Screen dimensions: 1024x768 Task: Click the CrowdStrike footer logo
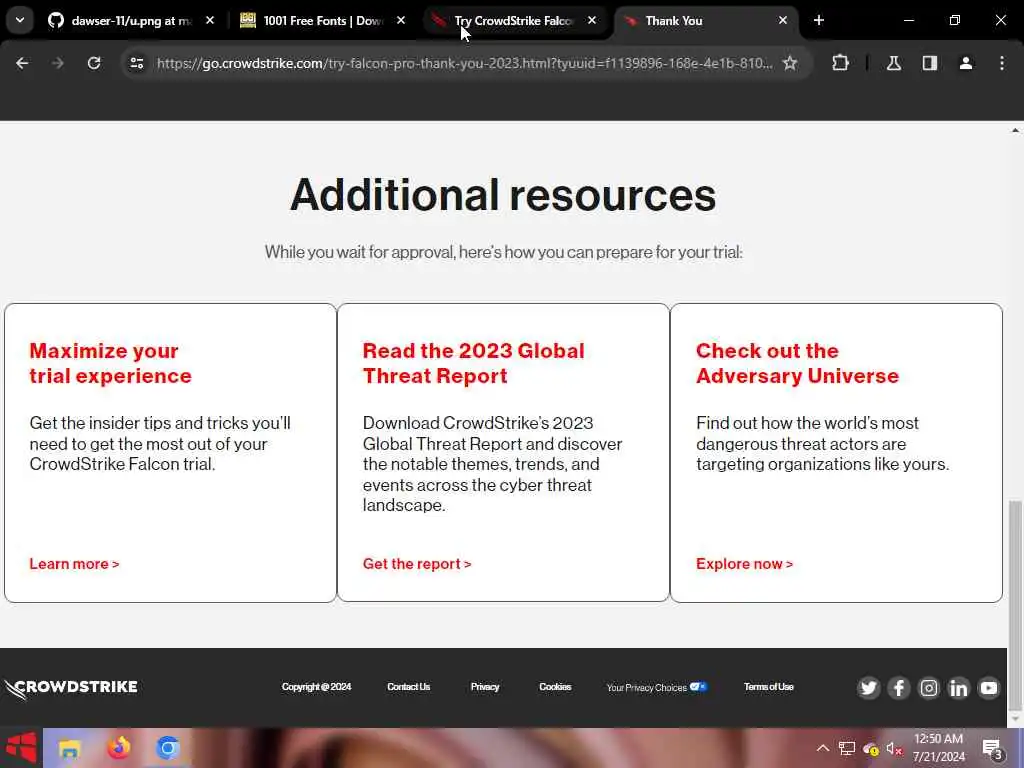coord(71,688)
